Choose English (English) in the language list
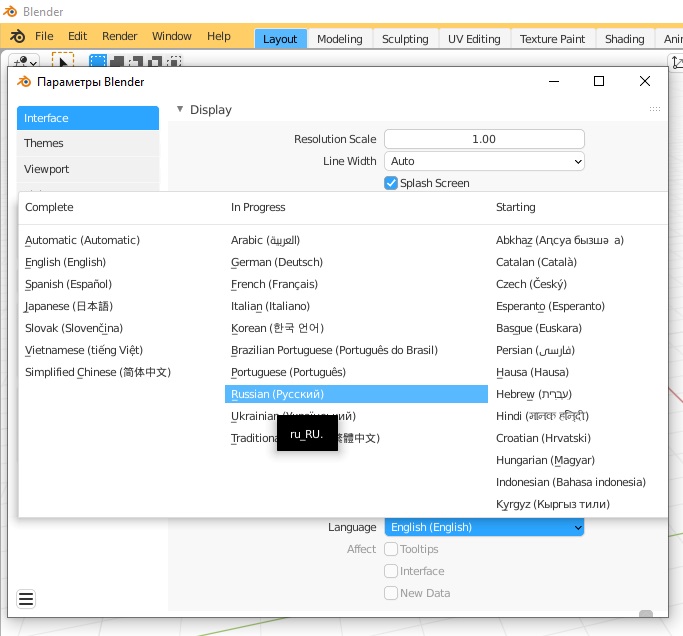Viewport: 683px width, 636px height. [x=65, y=262]
